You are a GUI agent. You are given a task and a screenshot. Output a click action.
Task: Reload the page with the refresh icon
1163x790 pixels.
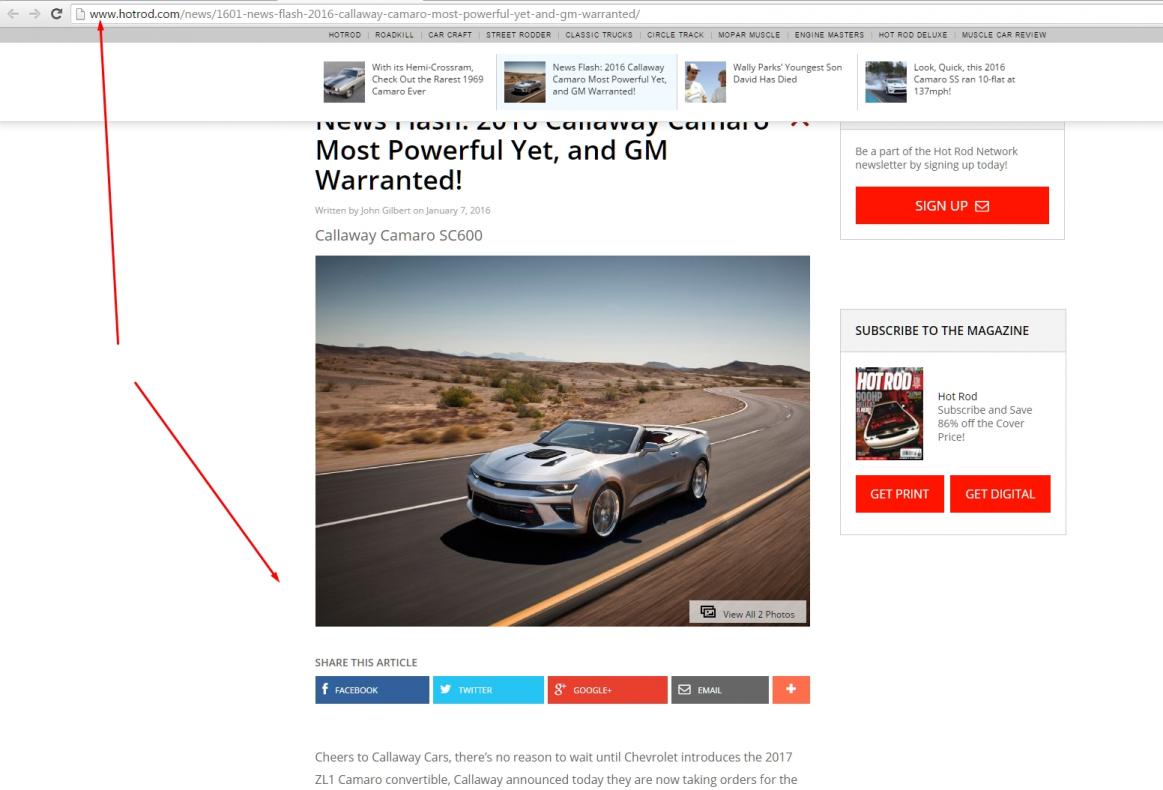coord(56,13)
